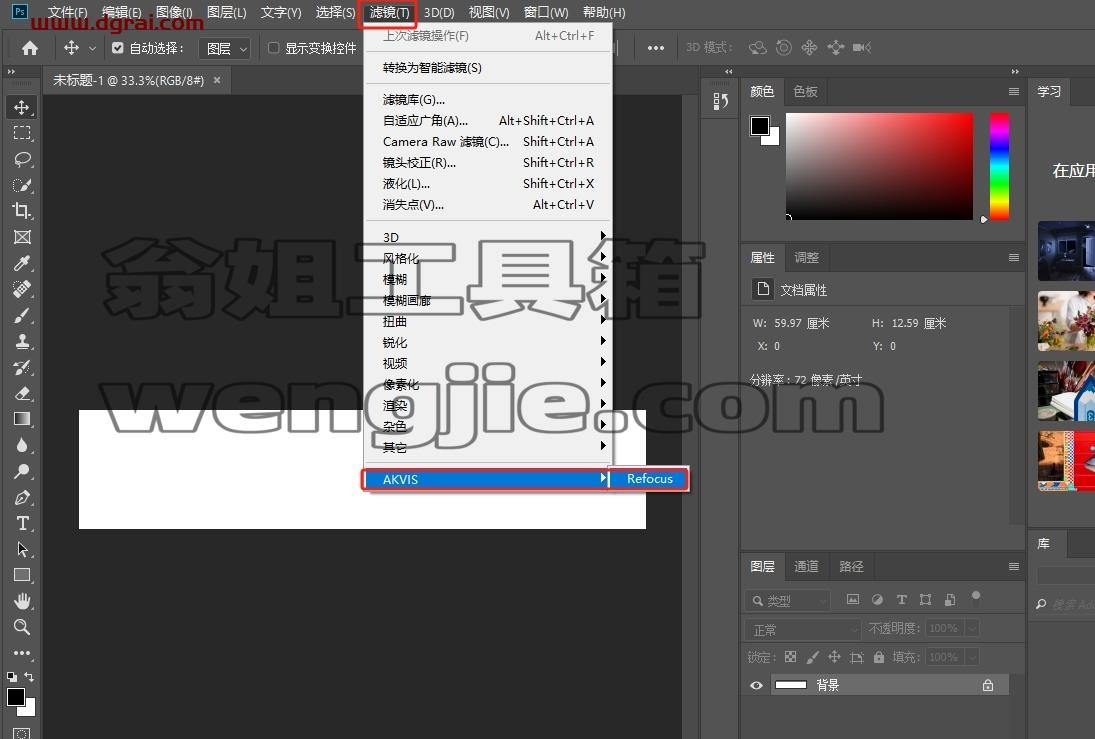Click the foreground color swatch in 颜色 panel
This screenshot has height=739, width=1095.
coord(760,126)
